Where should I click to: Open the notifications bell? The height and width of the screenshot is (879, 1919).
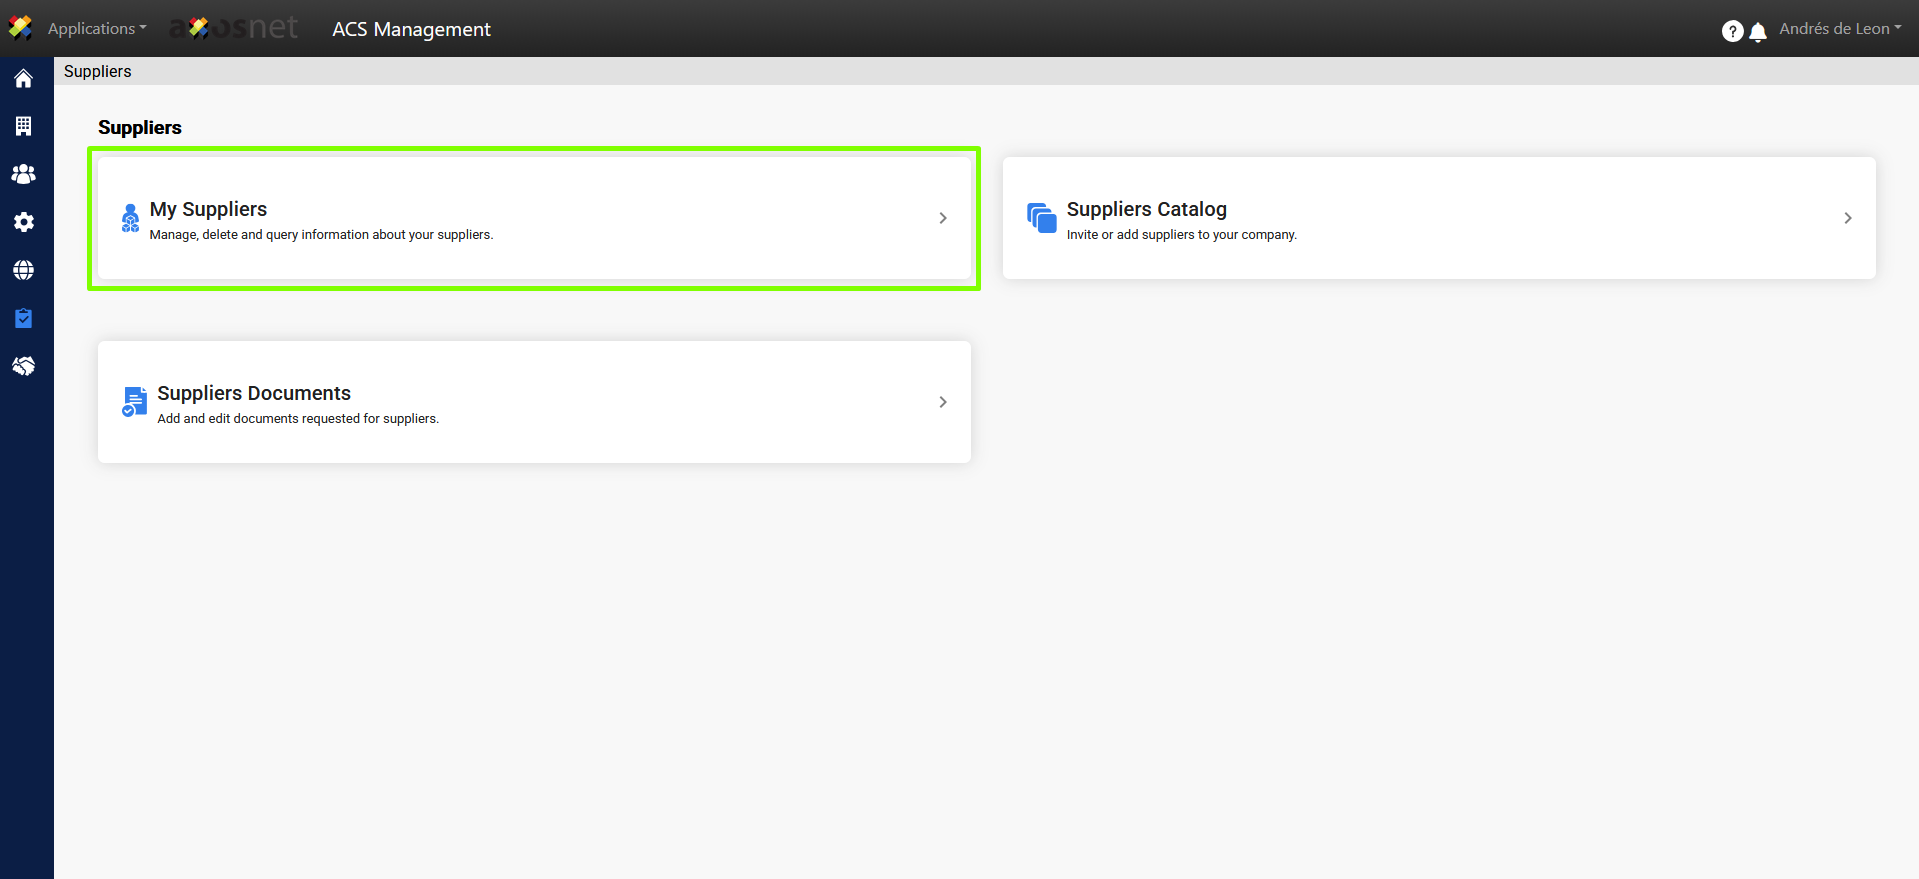pyautogui.click(x=1758, y=32)
